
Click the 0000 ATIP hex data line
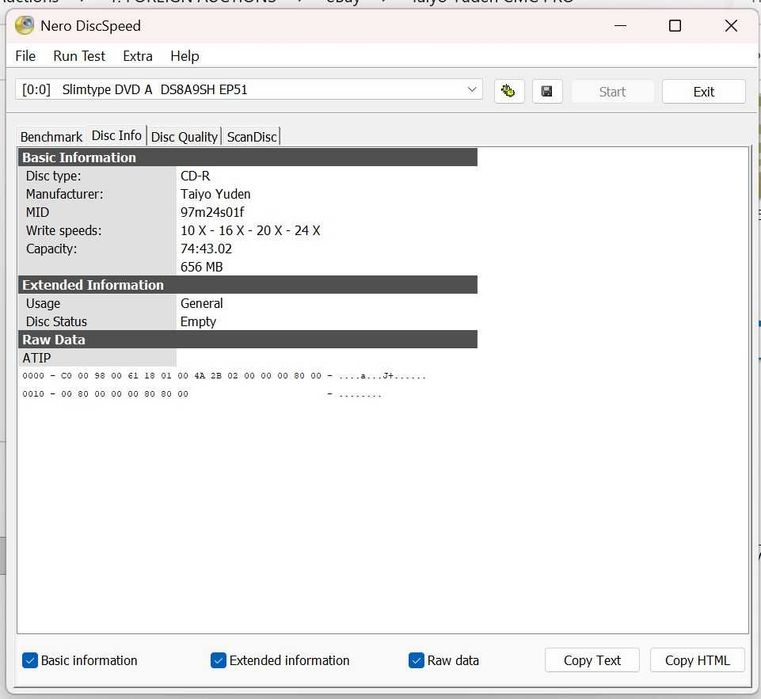224,376
